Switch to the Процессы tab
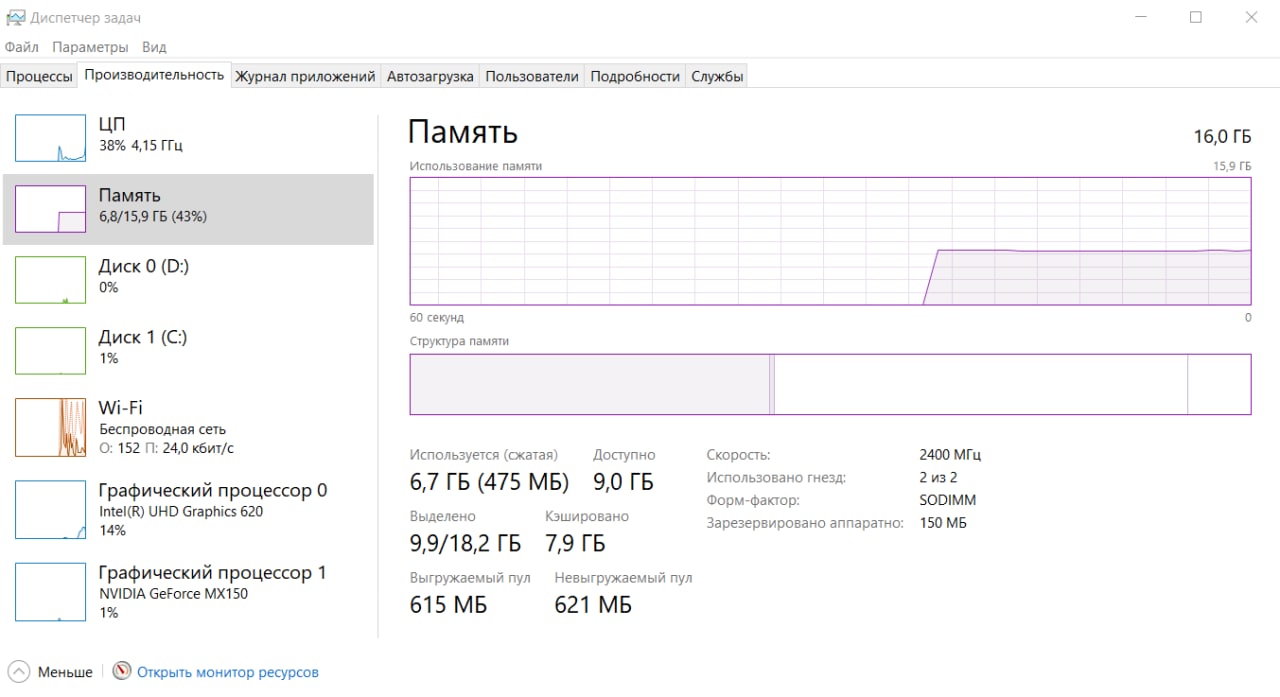 [40, 76]
